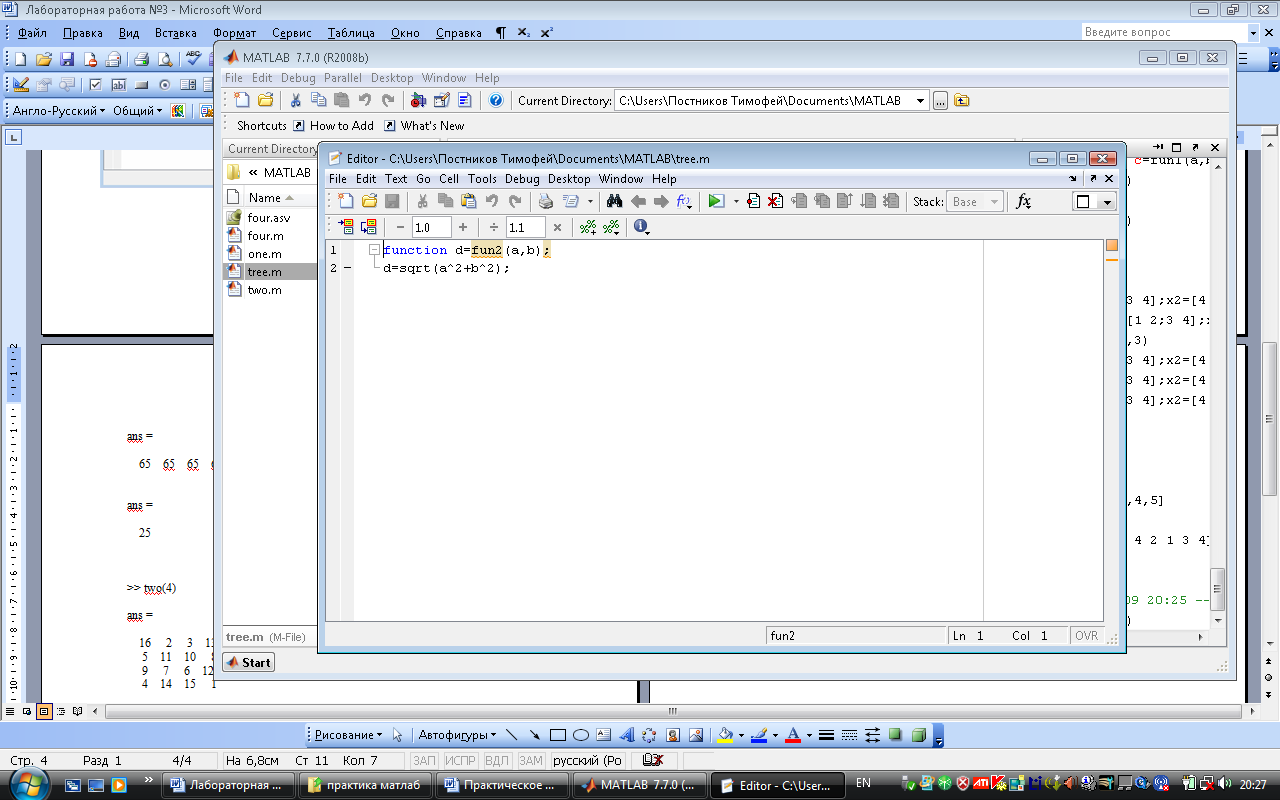
Task: Click the 1.0 increment value field
Action: pyautogui.click(x=432, y=227)
